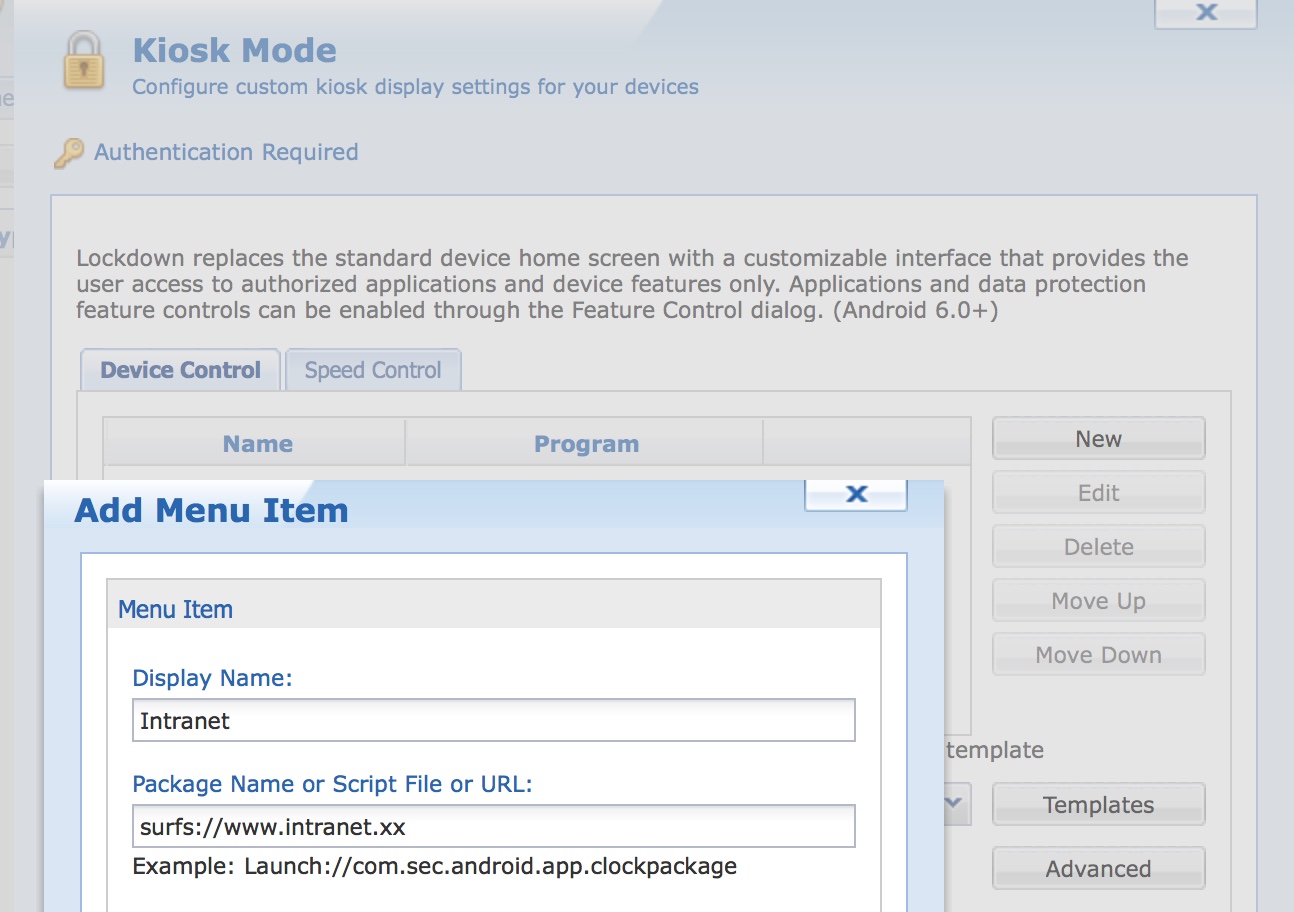Focus the Display Name field containing Intranet

coord(493,720)
